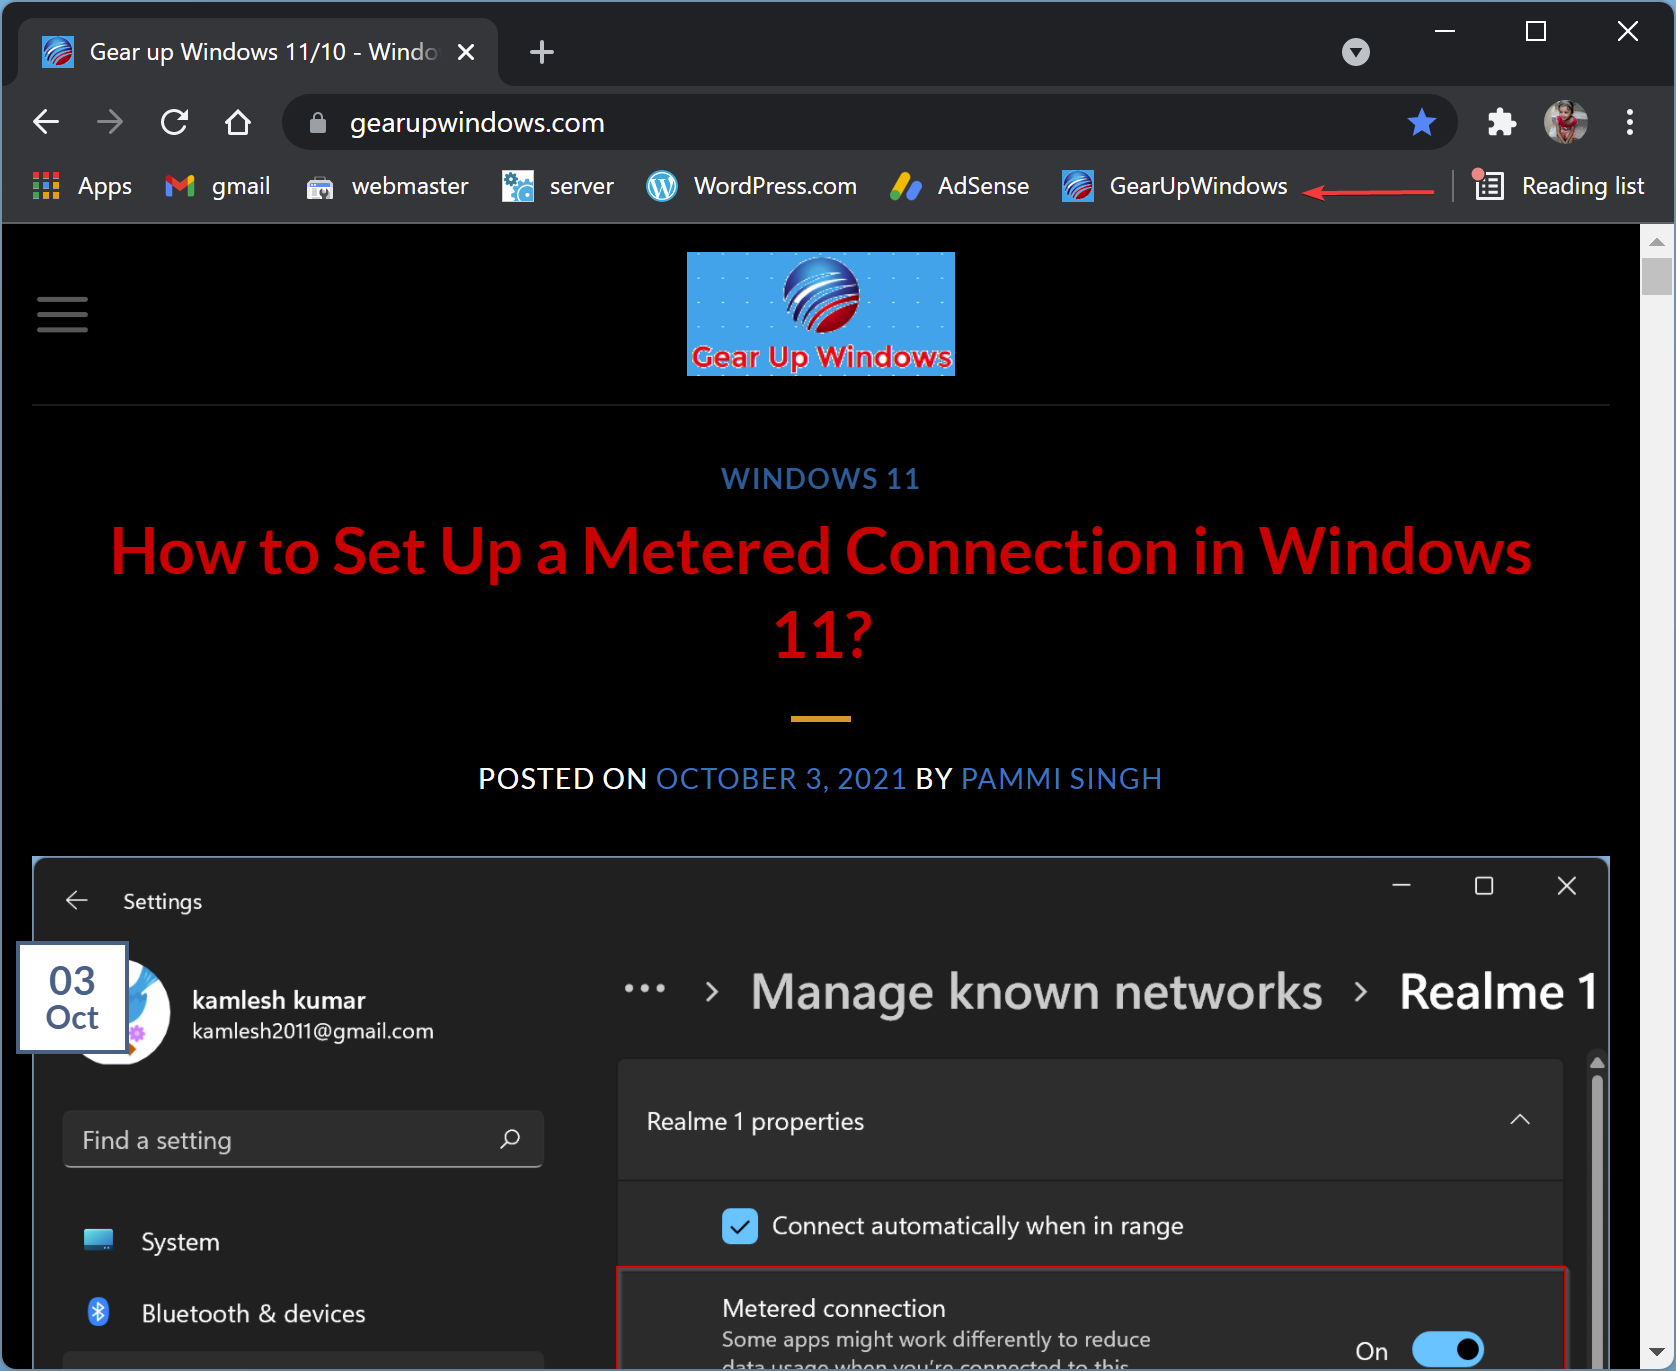Click the lock icon in address bar
Image resolution: width=1676 pixels, height=1371 pixels.
318,123
